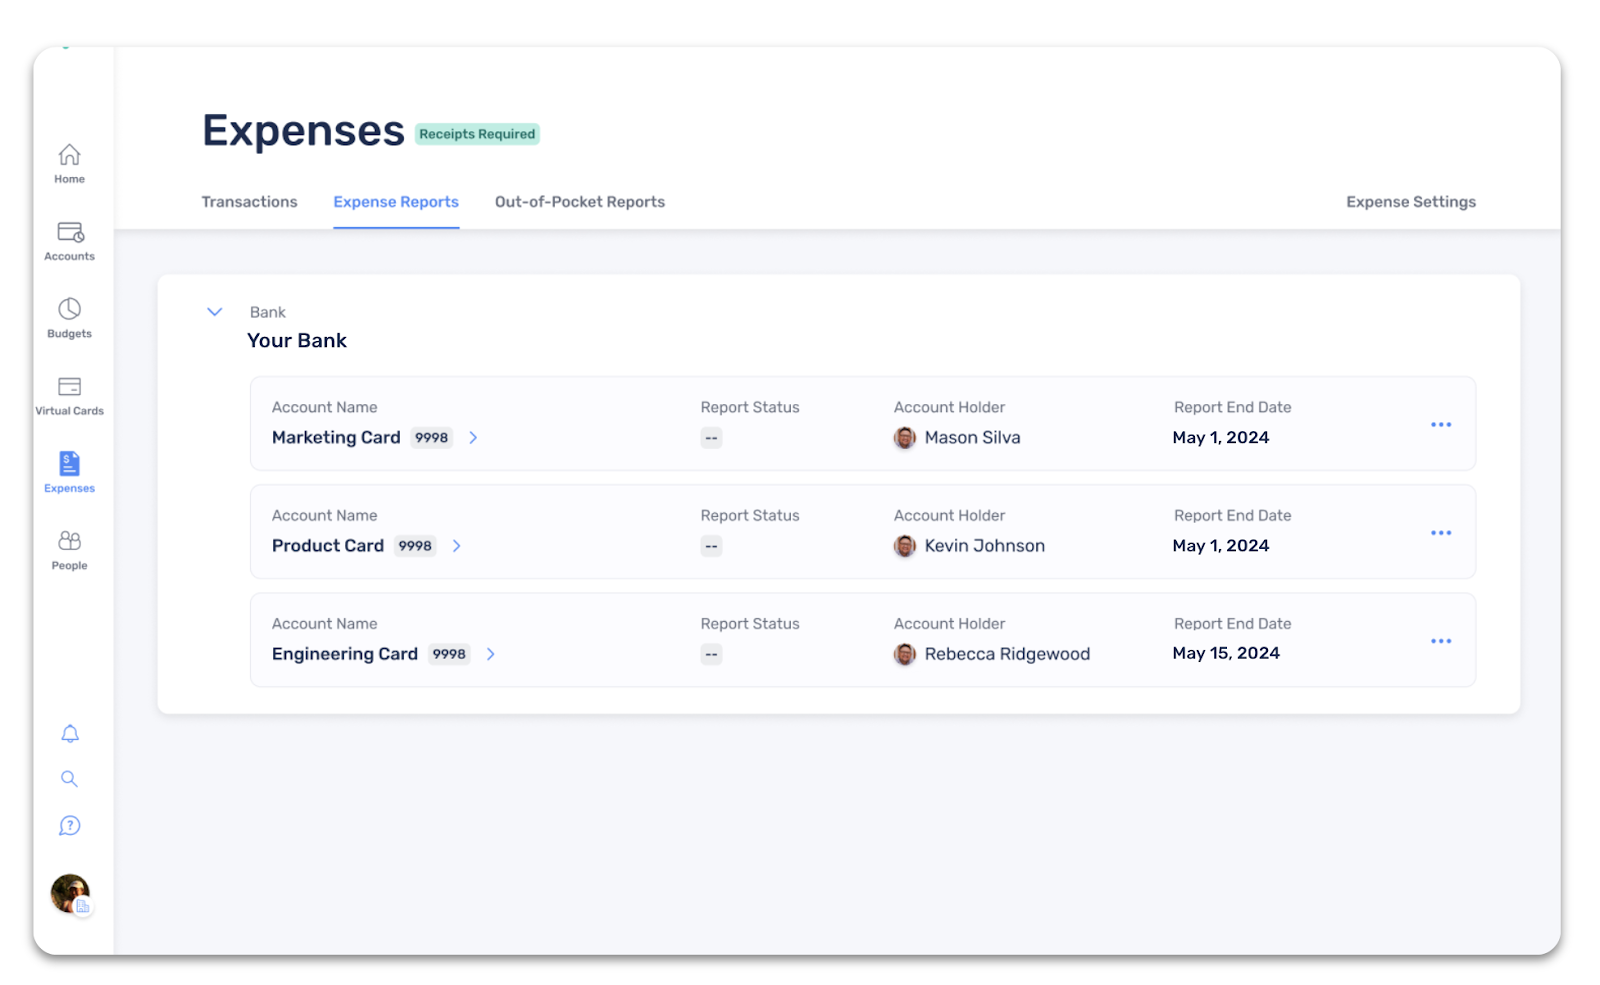
Task: Expand the Product Card chevron
Action: [457, 546]
